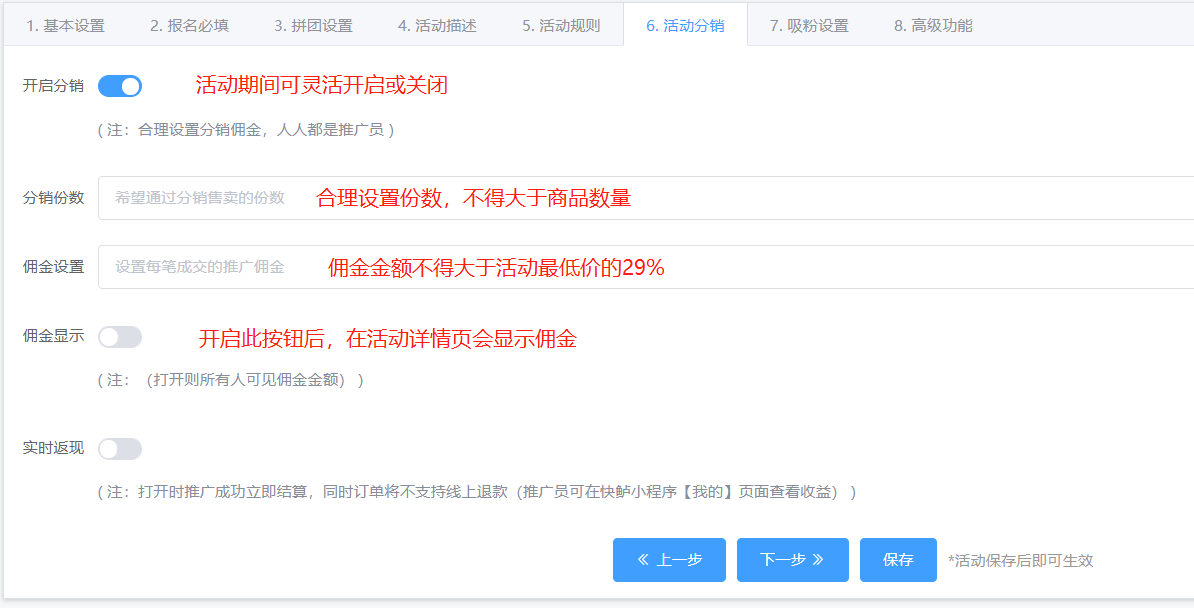Click the 开启分销 field label
Screen dimensions: 1194x608
coord(53,86)
